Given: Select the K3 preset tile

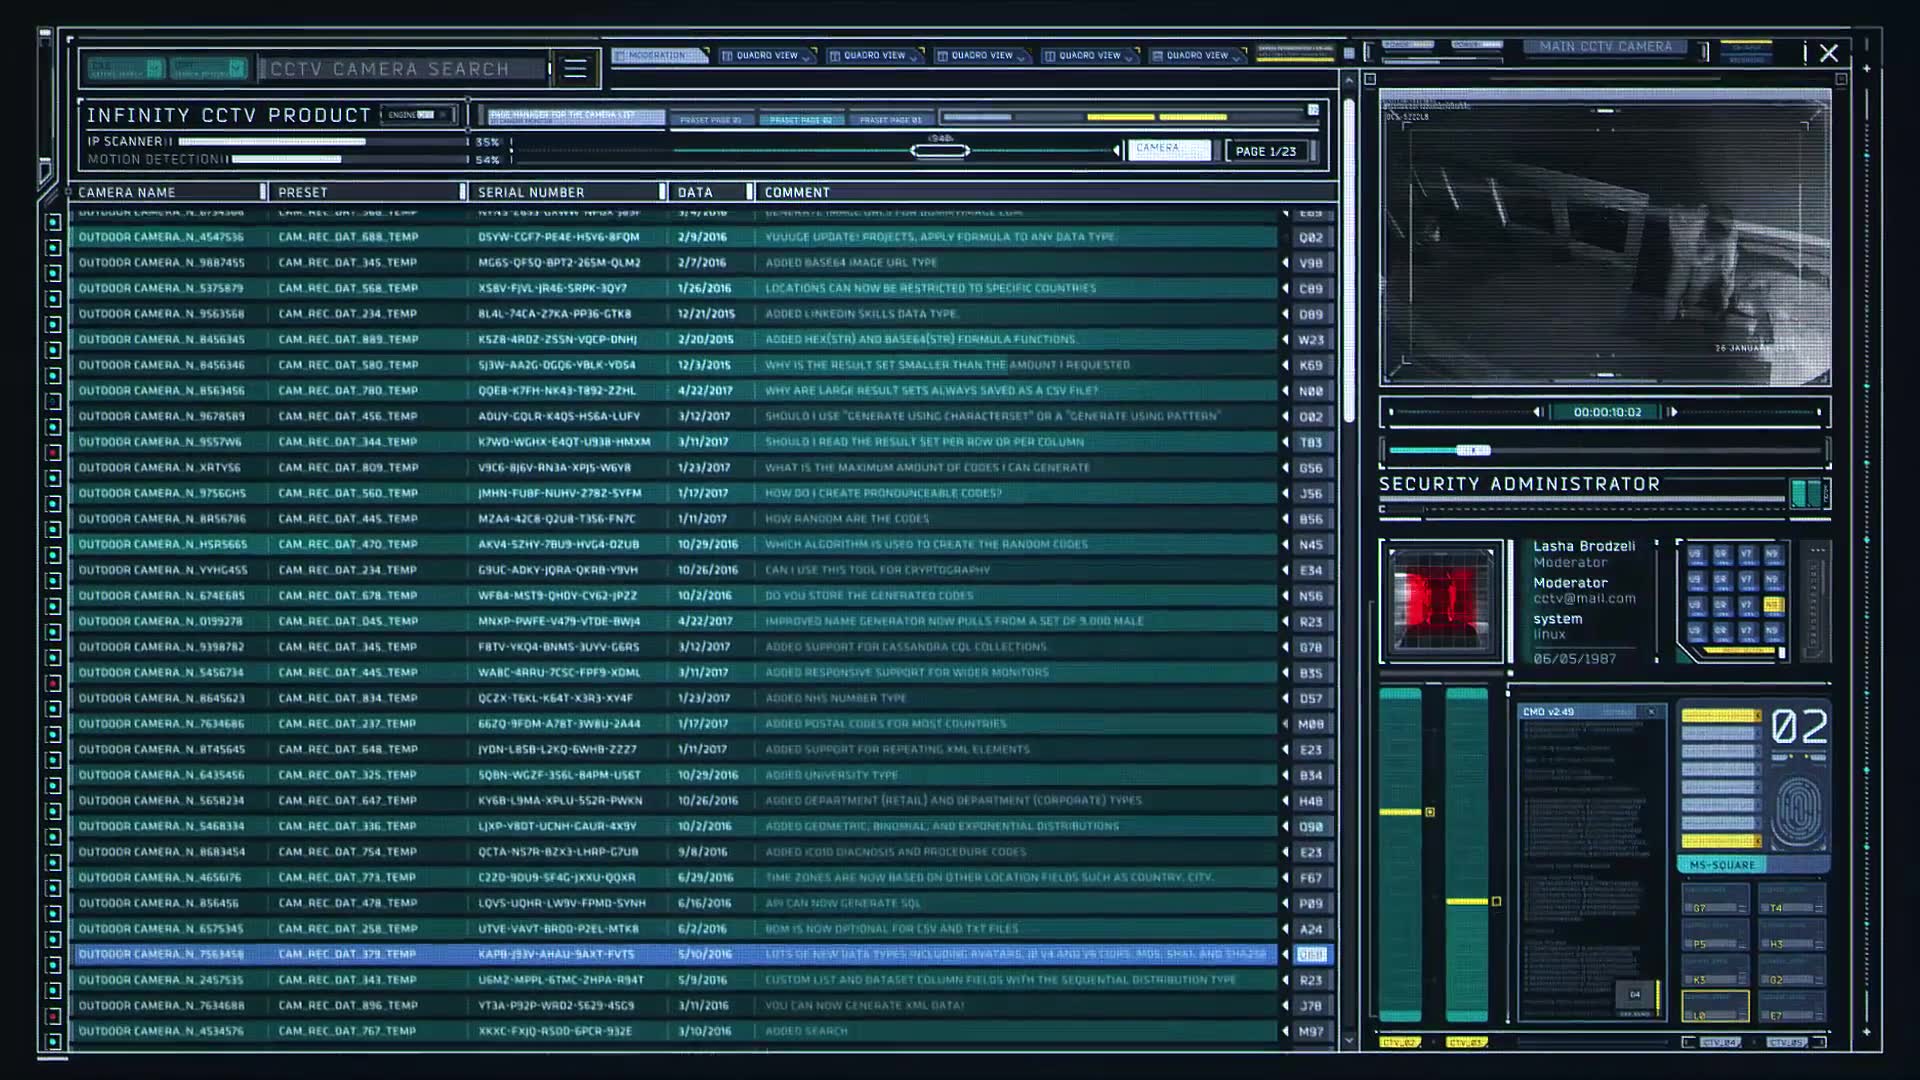Looking at the screenshot, I should coord(1715,971).
